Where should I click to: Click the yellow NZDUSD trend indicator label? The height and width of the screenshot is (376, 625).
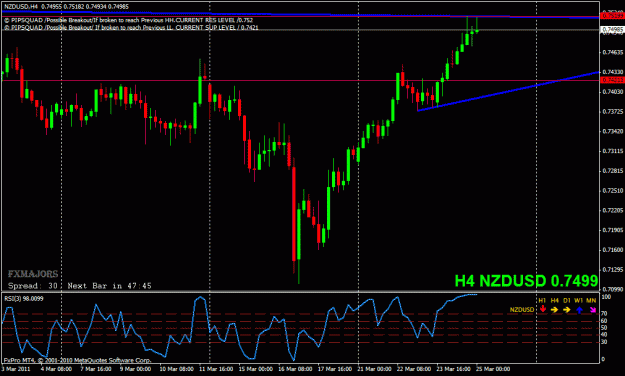click(x=522, y=309)
